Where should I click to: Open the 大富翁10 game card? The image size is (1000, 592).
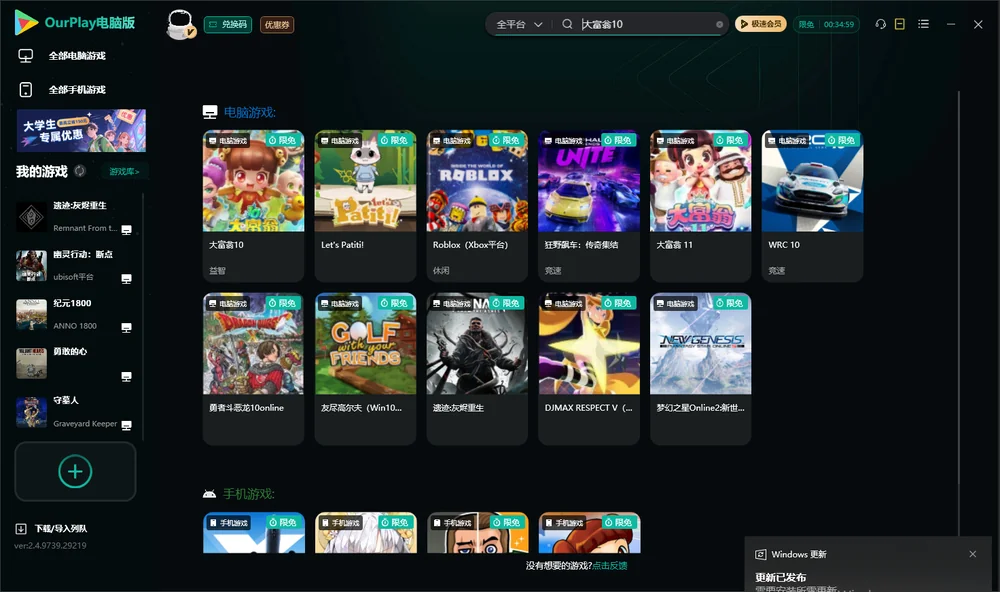pos(253,205)
